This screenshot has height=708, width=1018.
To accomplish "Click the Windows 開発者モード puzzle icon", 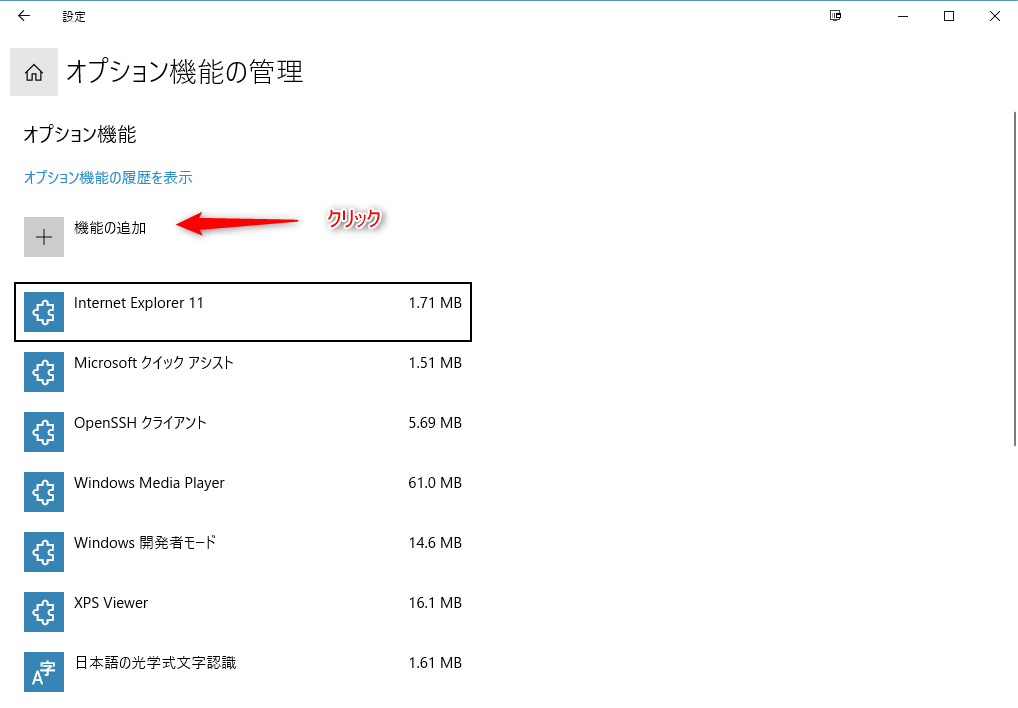I will (x=44, y=552).
